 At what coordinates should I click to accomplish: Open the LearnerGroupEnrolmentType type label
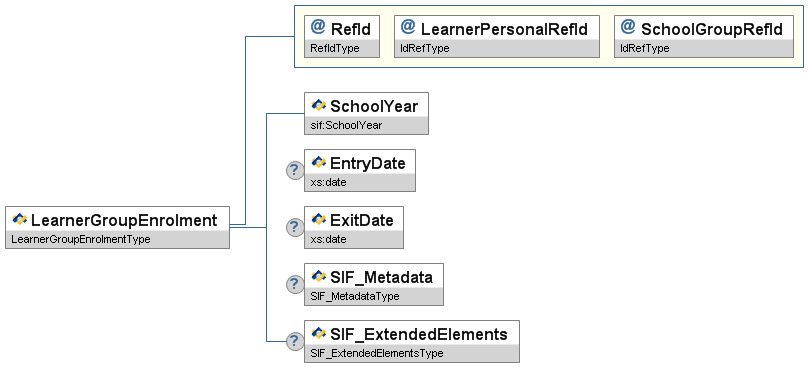pos(80,239)
